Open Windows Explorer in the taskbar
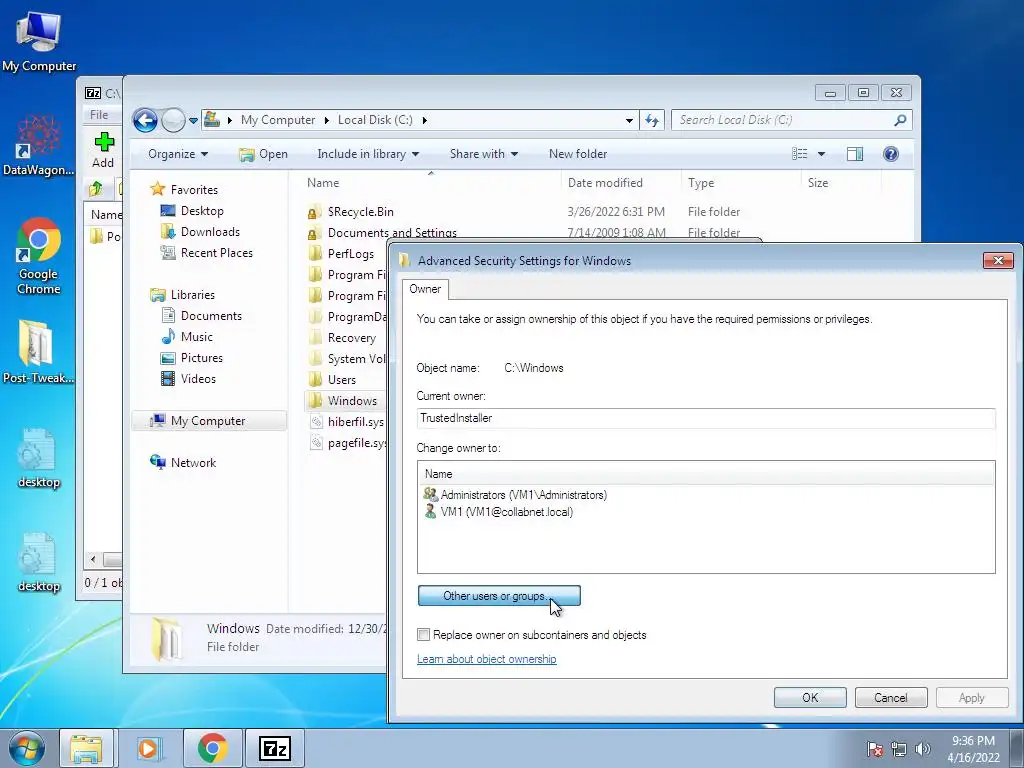 pyautogui.click(x=86, y=748)
